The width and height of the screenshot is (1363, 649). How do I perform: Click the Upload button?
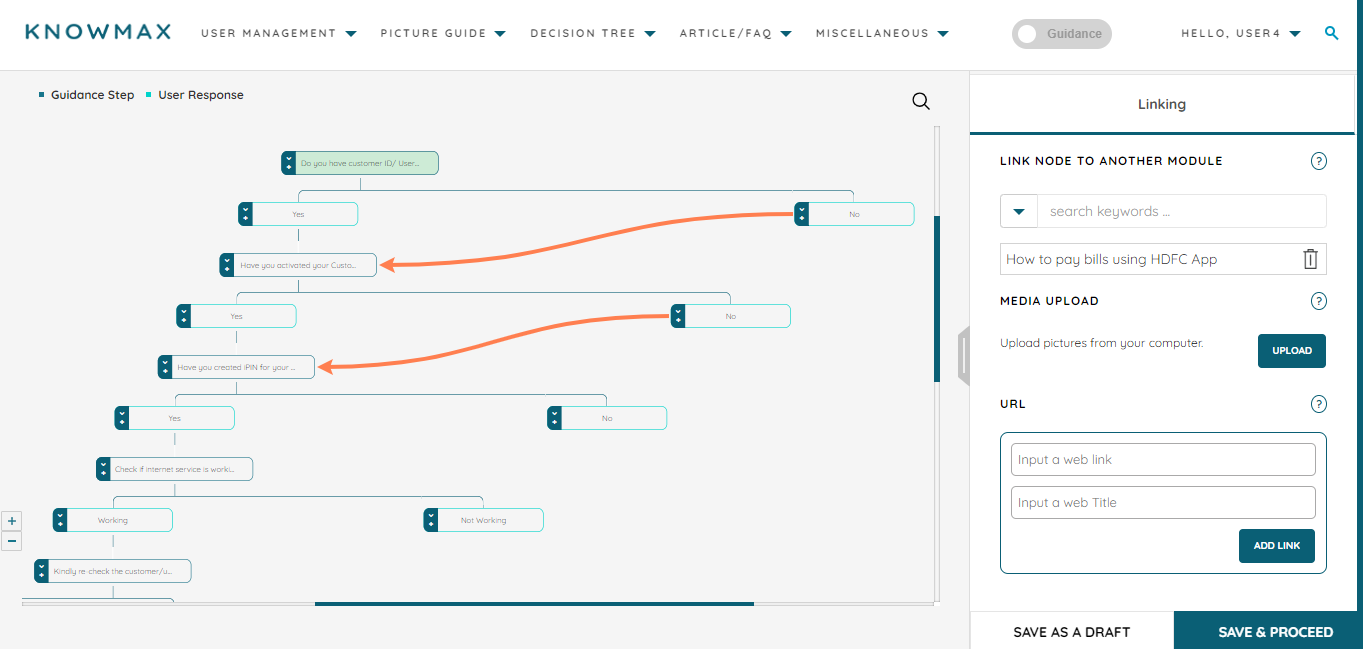click(1292, 351)
